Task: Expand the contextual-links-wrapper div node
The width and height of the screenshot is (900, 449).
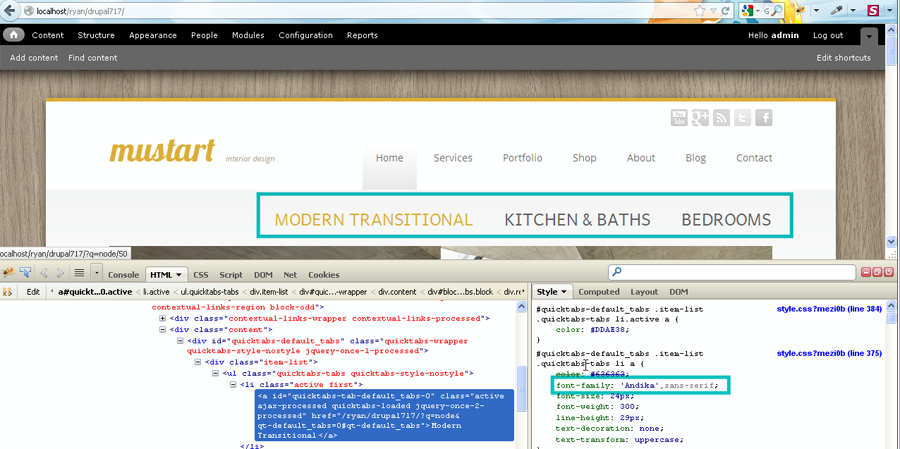Action: click(163, 318)
